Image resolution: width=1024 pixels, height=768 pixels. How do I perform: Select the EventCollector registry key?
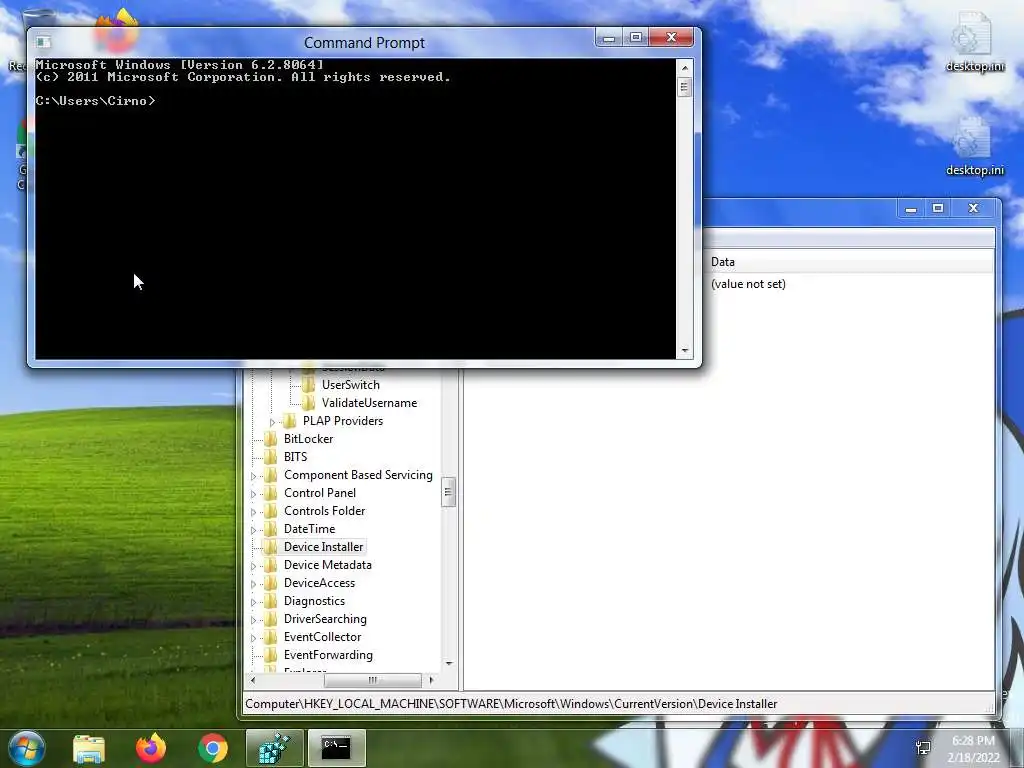[x=322, y=637]
